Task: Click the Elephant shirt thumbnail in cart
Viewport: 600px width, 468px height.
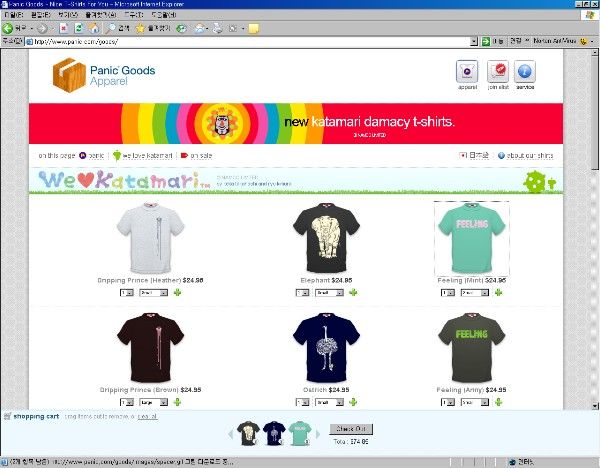Action: tap(248, 433)
